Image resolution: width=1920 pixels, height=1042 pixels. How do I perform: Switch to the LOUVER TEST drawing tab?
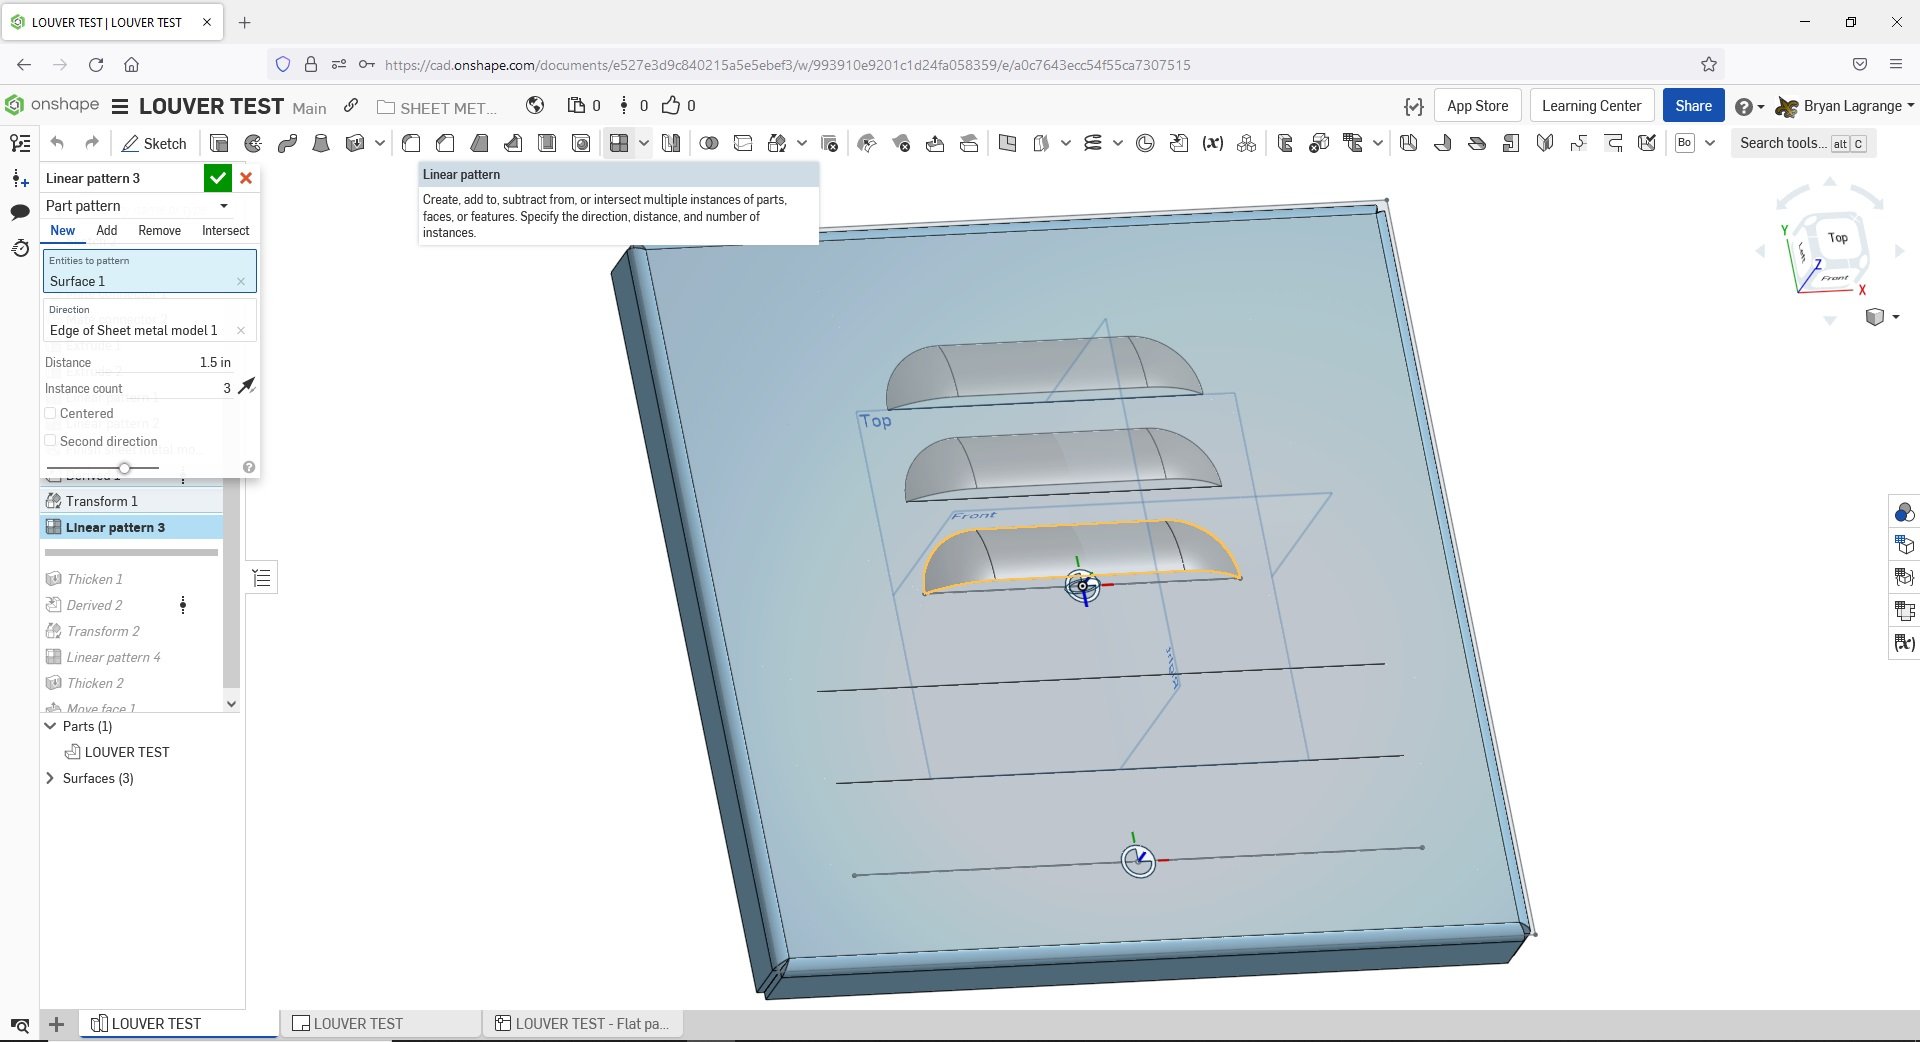click(380, 1023)
